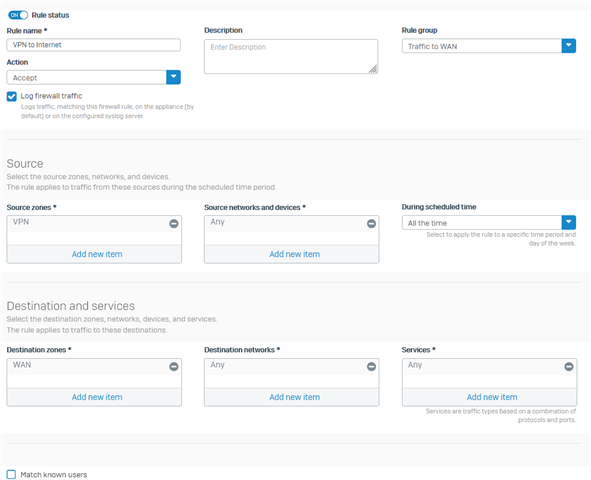Enable Match known users checkbox

11,474
